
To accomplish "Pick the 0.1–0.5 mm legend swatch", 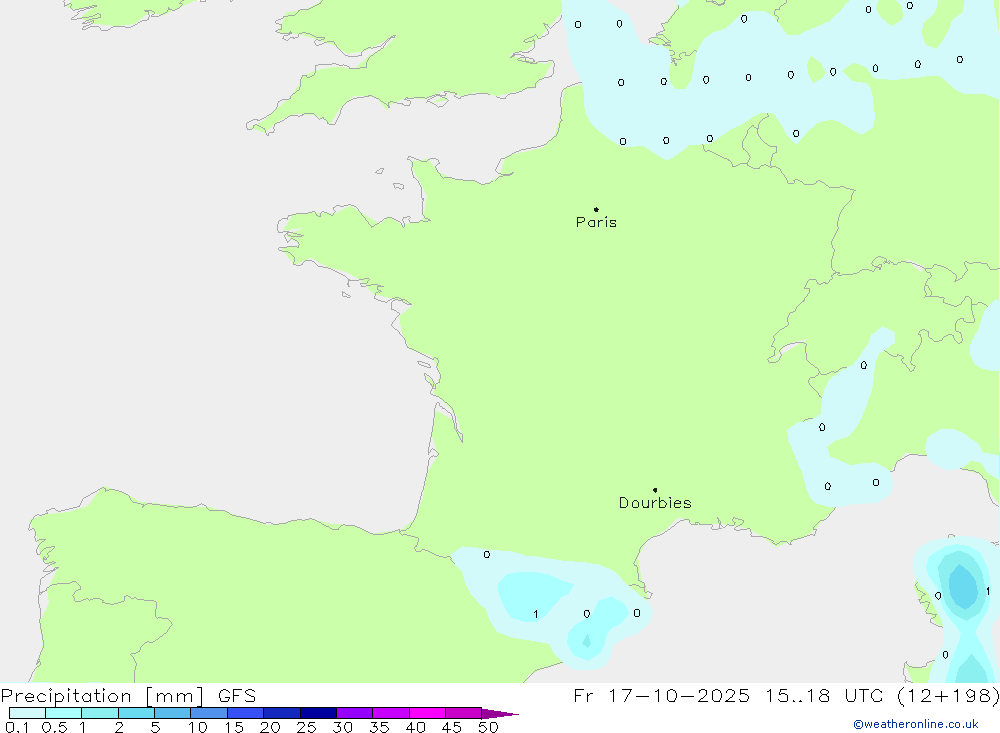I will 27,713.
